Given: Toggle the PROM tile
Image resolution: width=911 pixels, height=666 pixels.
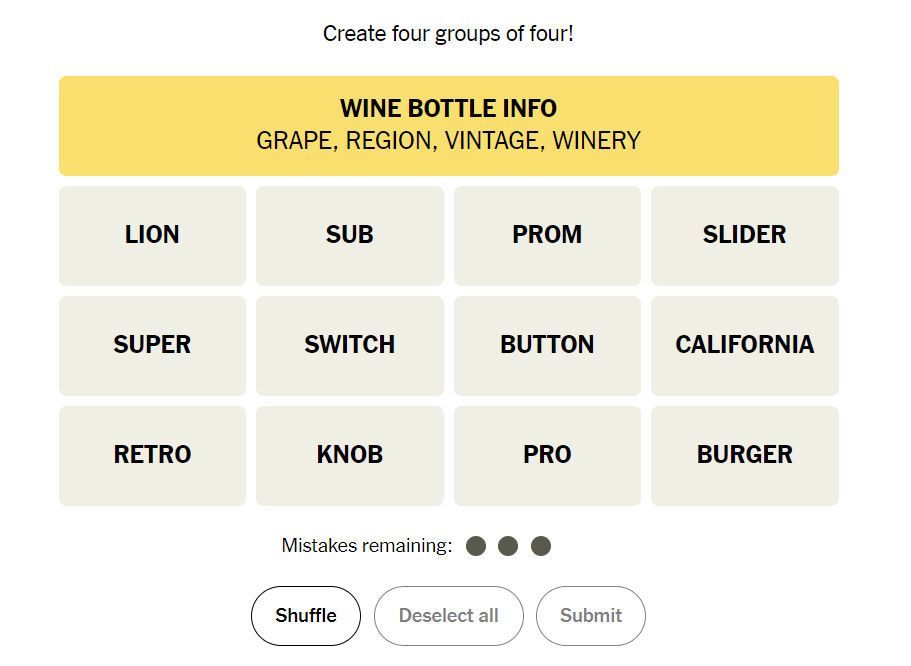Looking at the screenshot, I should click(547, 235).
